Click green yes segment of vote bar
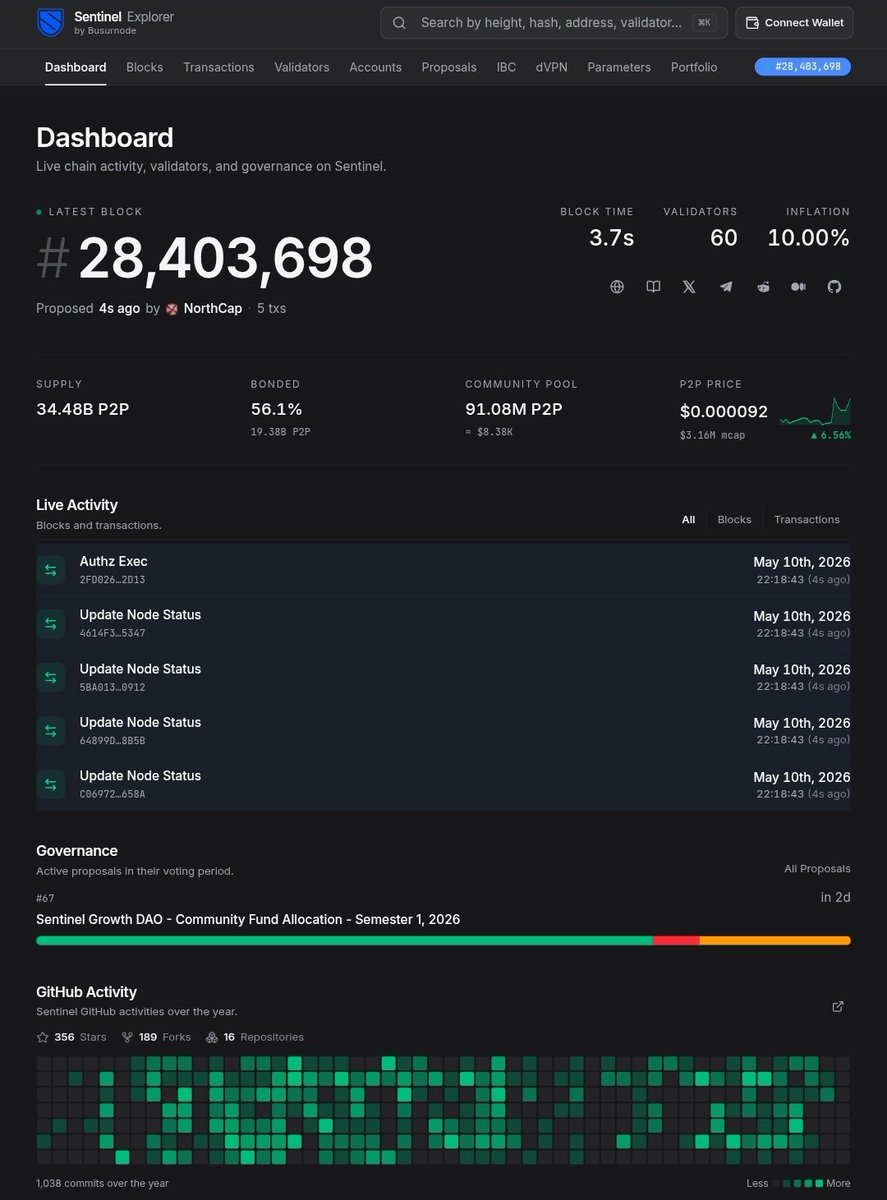This screenshot has height=1200, width=887. click(344, 940)
